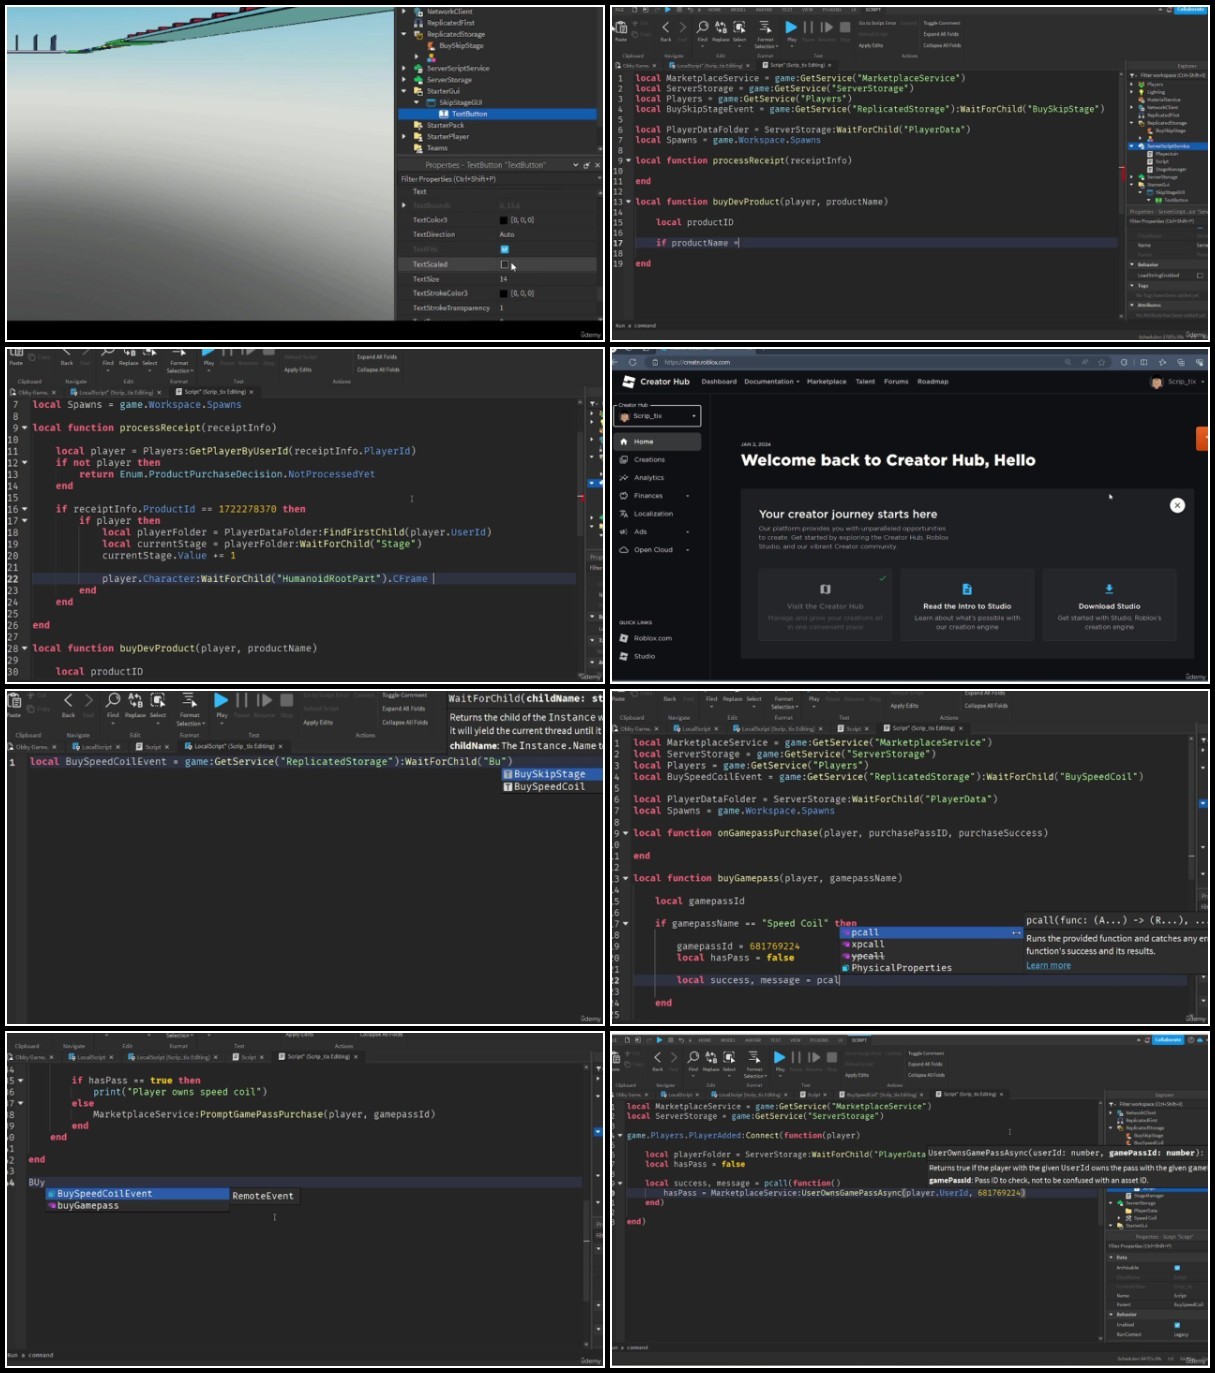This screenshot has width=1215, height=1373.
Task: Click the Play icon in BuySpeedCoilEvent script toolbar
Action: 221,701
